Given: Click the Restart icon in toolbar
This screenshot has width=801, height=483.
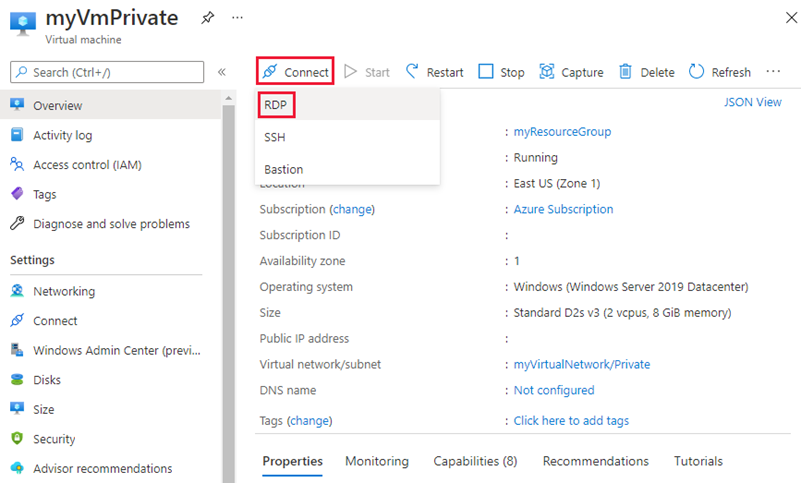Looking at the screenshot, I should (412, 72).
